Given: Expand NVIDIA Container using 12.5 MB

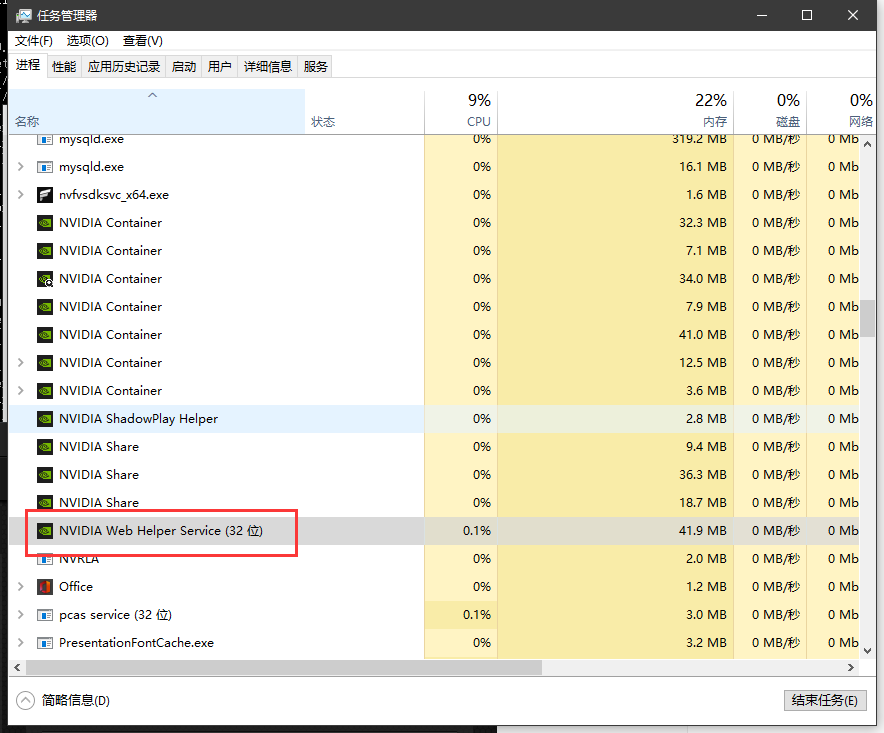Looking at the screenshot, I should click(x=21, y=363).
